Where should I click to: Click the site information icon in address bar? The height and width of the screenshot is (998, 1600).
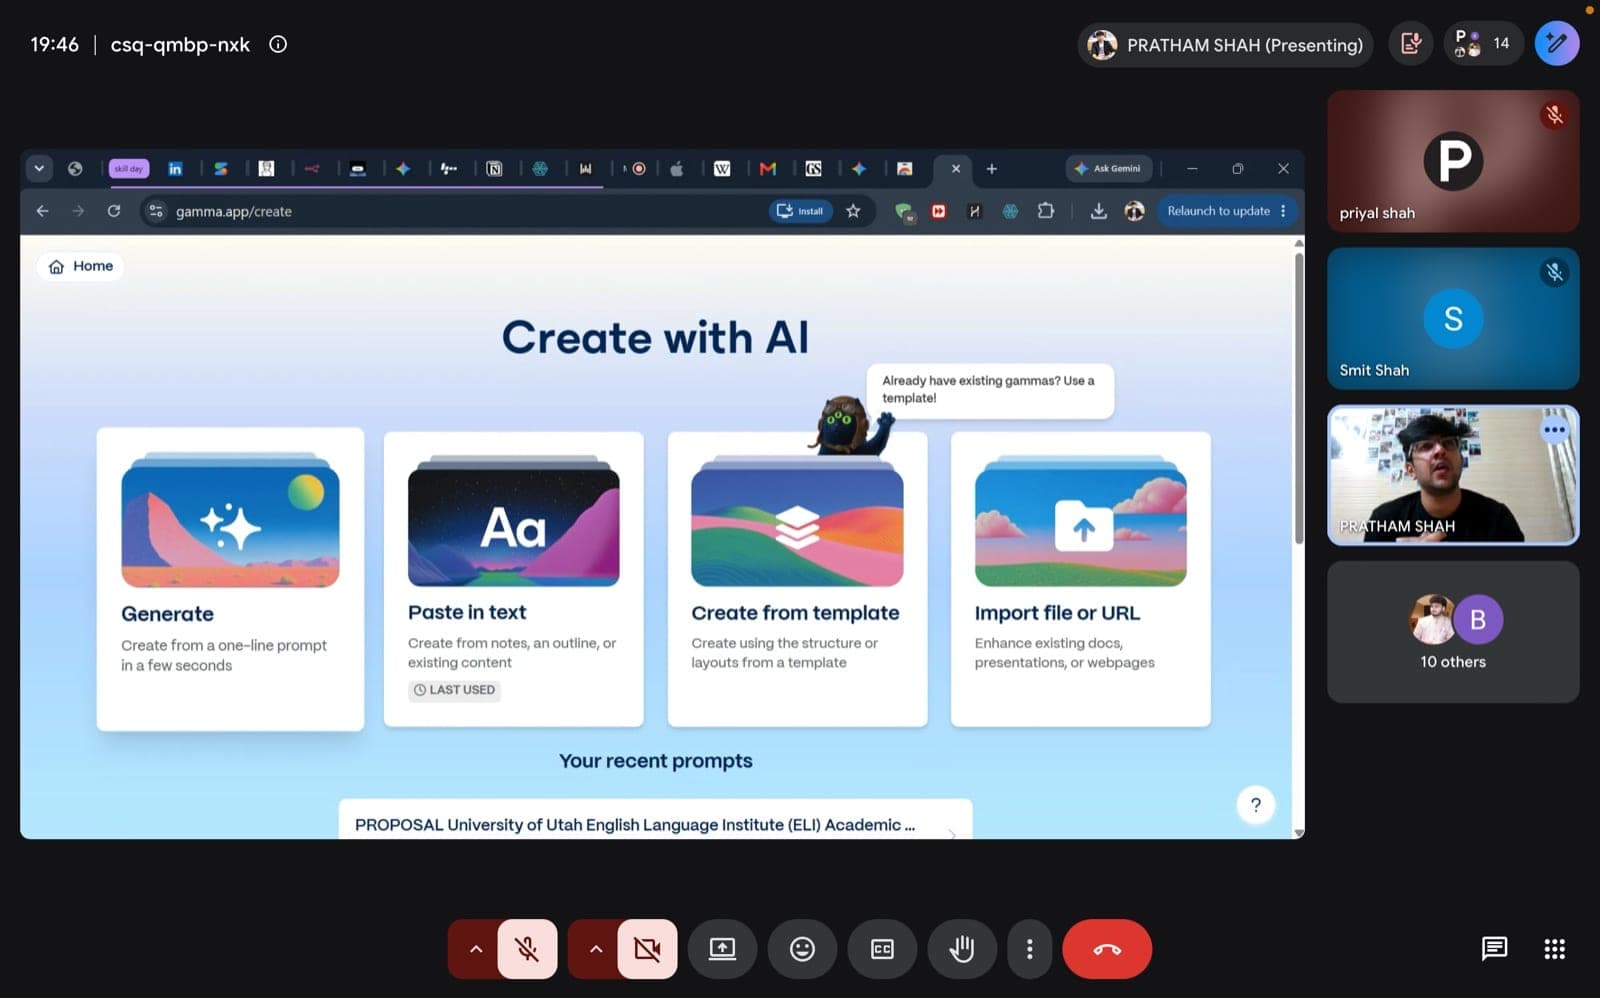click(x=156, y=211)
